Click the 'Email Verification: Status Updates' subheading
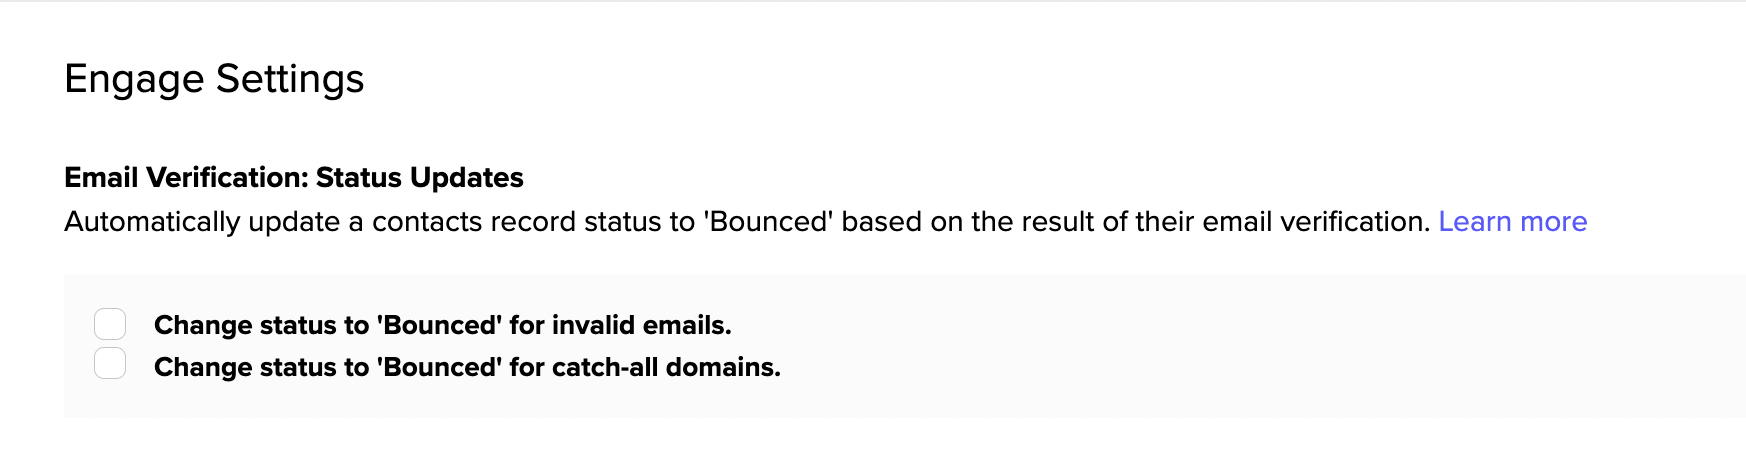 tap(294, 177)
